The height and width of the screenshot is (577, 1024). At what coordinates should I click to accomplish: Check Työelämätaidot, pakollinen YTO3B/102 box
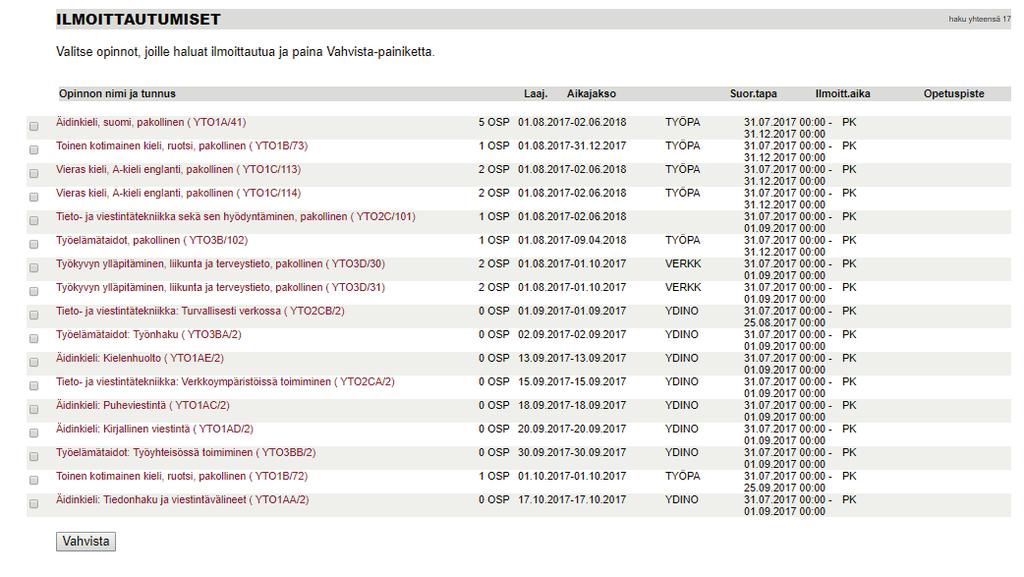[x=34, y=244]
